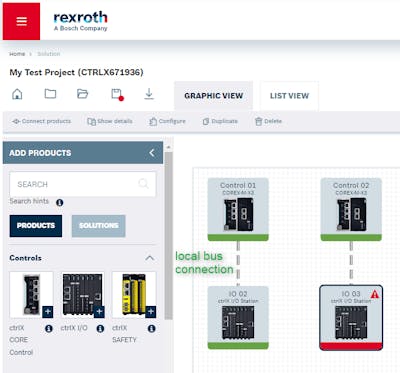Download the project with the arrow icon

pyautogui.click(x=149, y=94)
